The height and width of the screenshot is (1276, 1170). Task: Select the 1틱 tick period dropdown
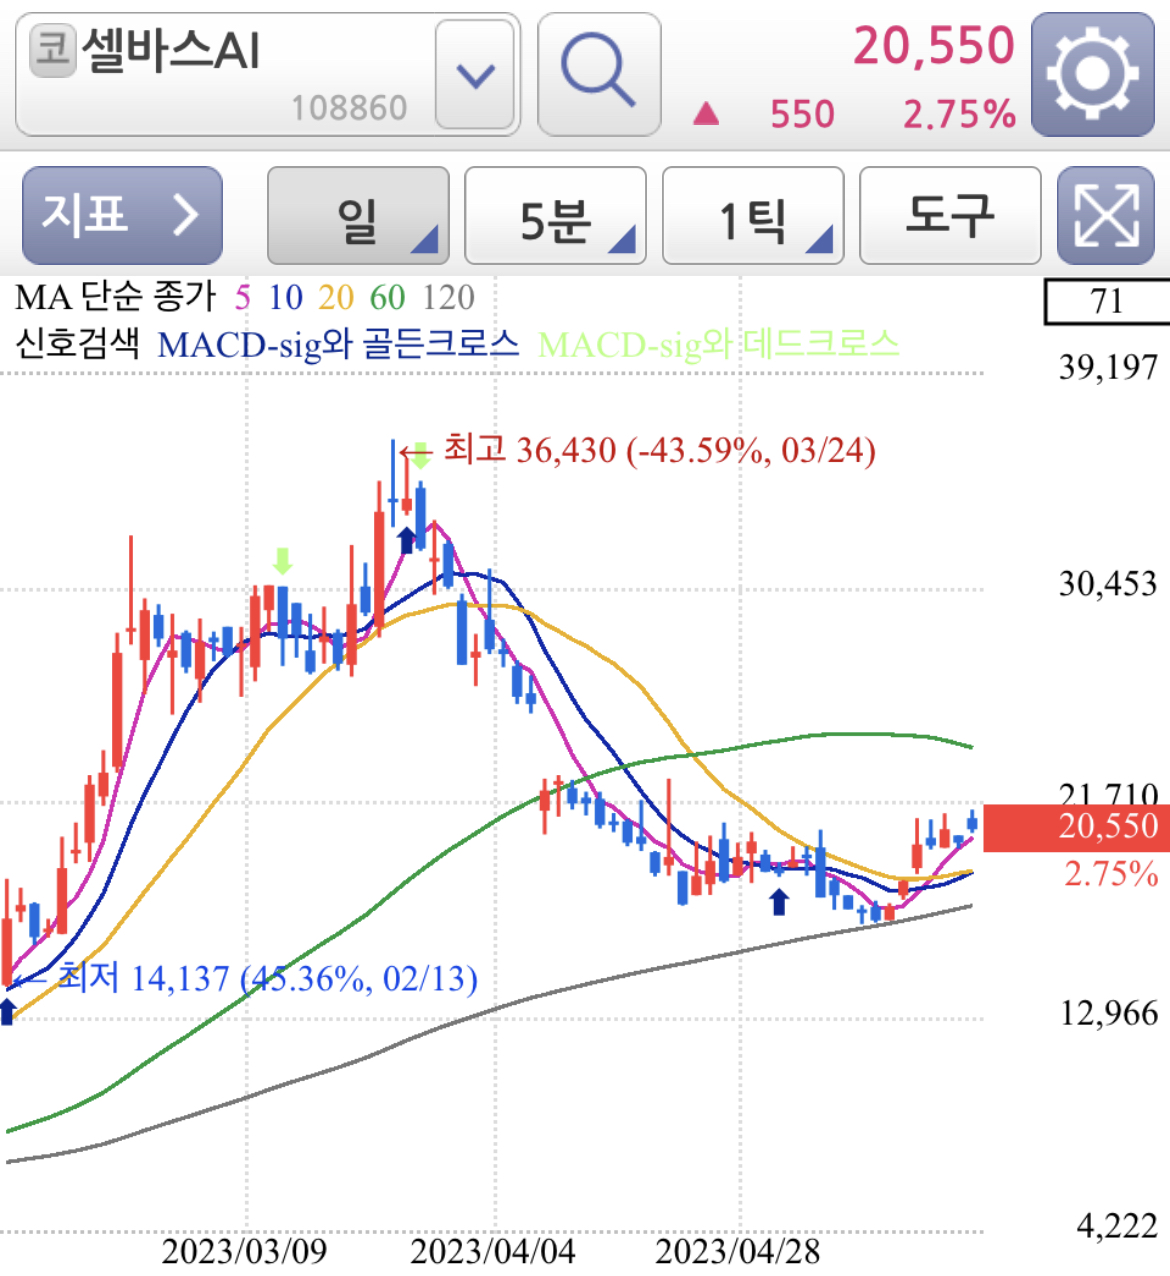point(753,215)
